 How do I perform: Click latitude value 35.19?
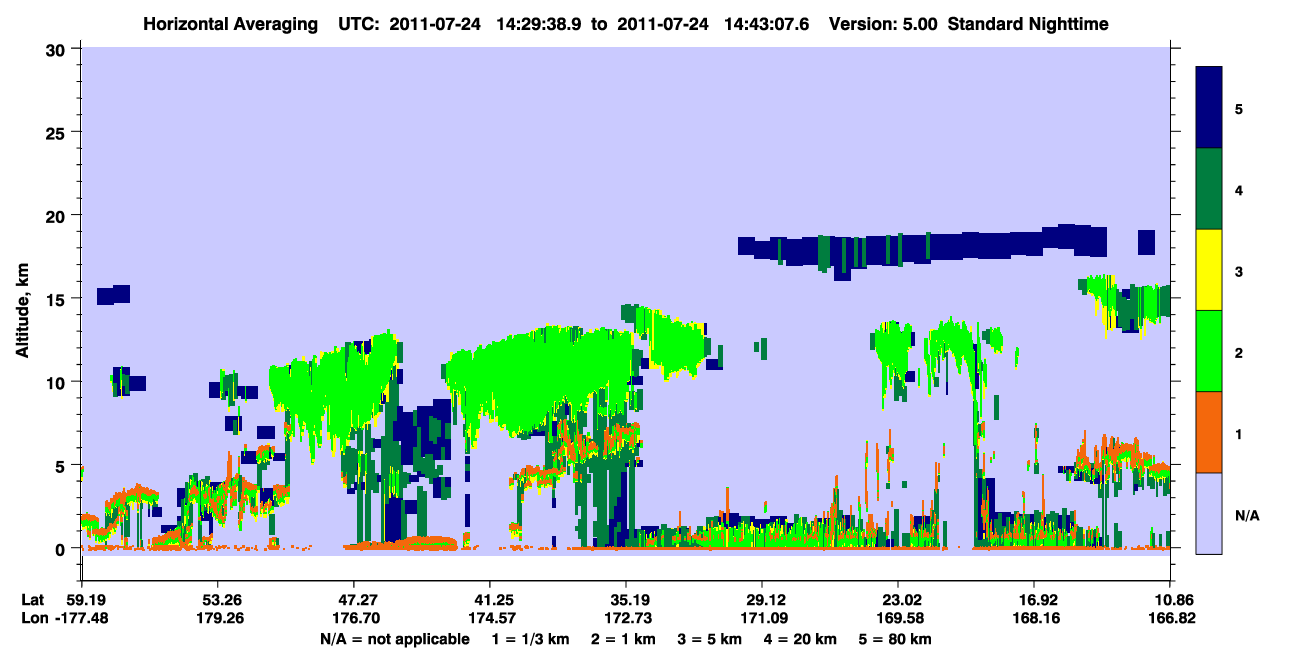click(x=626, y=600)
